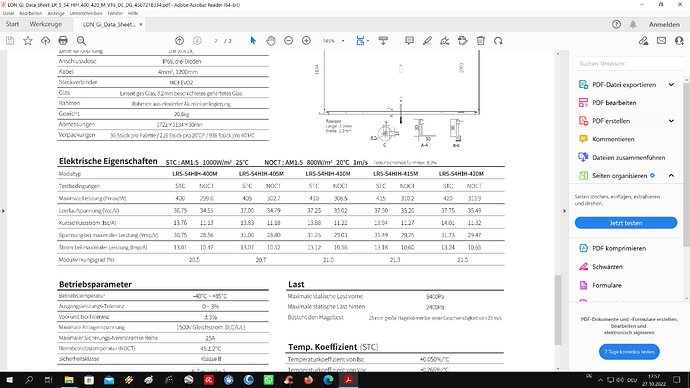Expand PDF-Datei exportieren section

pyautogui.click(x=671, y=84)
